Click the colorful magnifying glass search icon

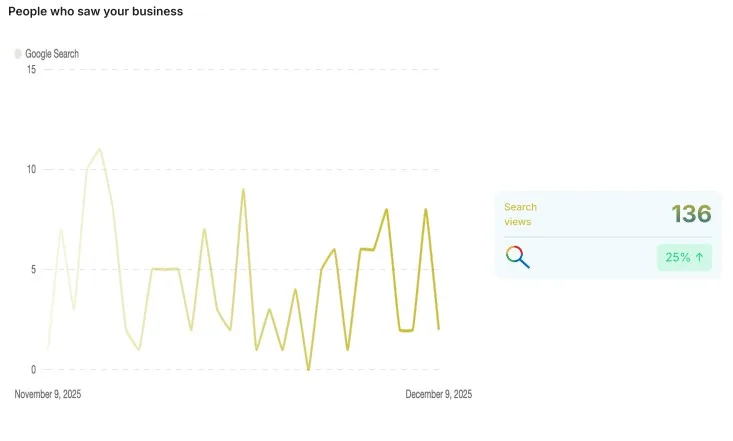tap(517, 257)
